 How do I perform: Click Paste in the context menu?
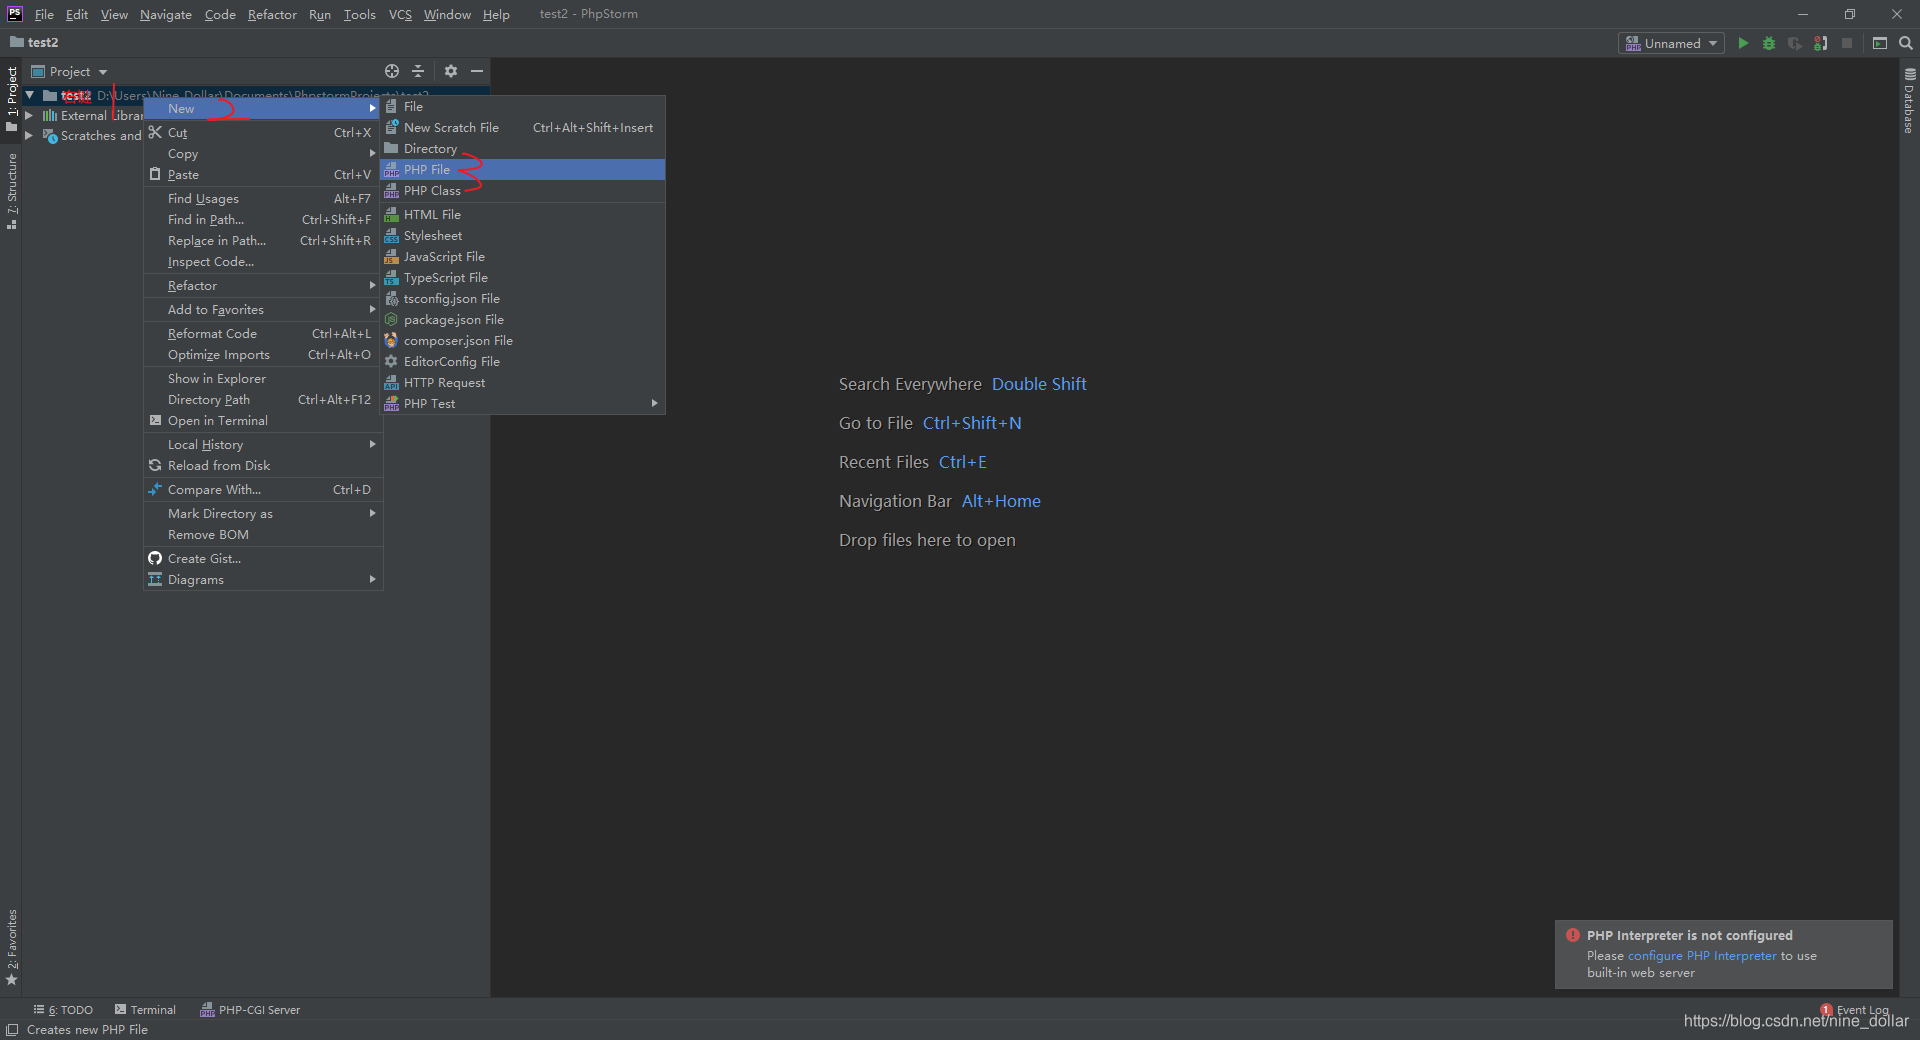263,175
